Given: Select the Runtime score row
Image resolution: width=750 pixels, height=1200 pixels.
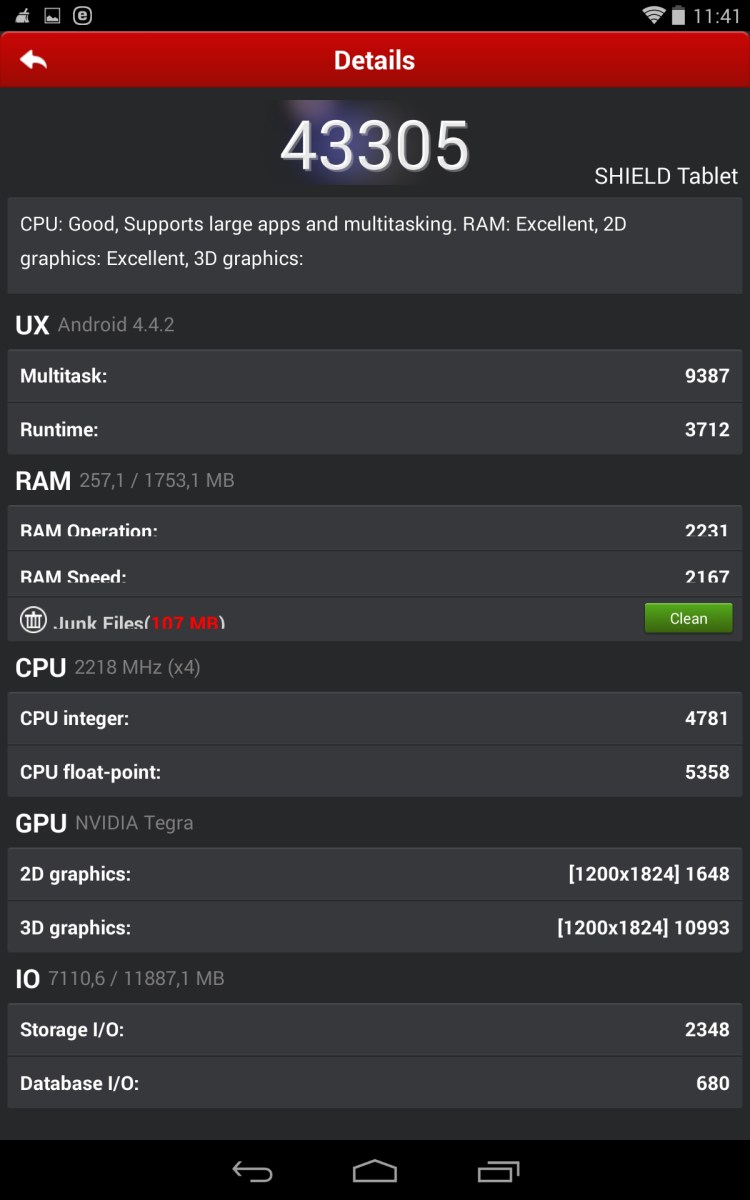Looking at the screenshot, I should pyautogui.click(x=375, y=430).
